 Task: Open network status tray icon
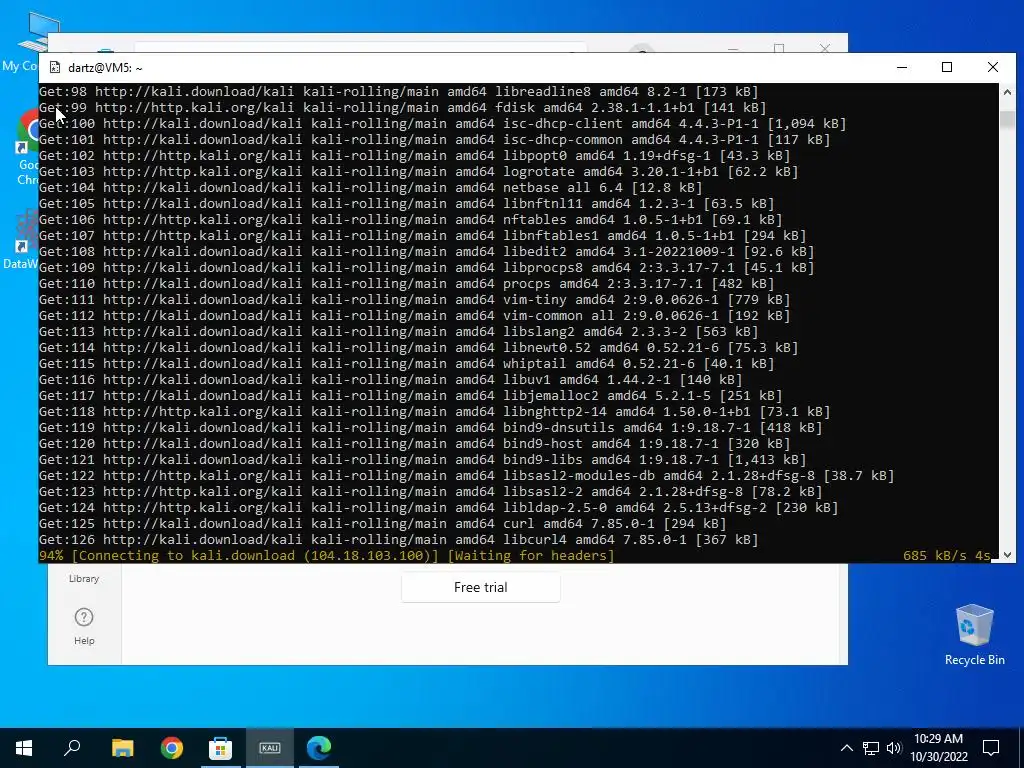point(871,748)
